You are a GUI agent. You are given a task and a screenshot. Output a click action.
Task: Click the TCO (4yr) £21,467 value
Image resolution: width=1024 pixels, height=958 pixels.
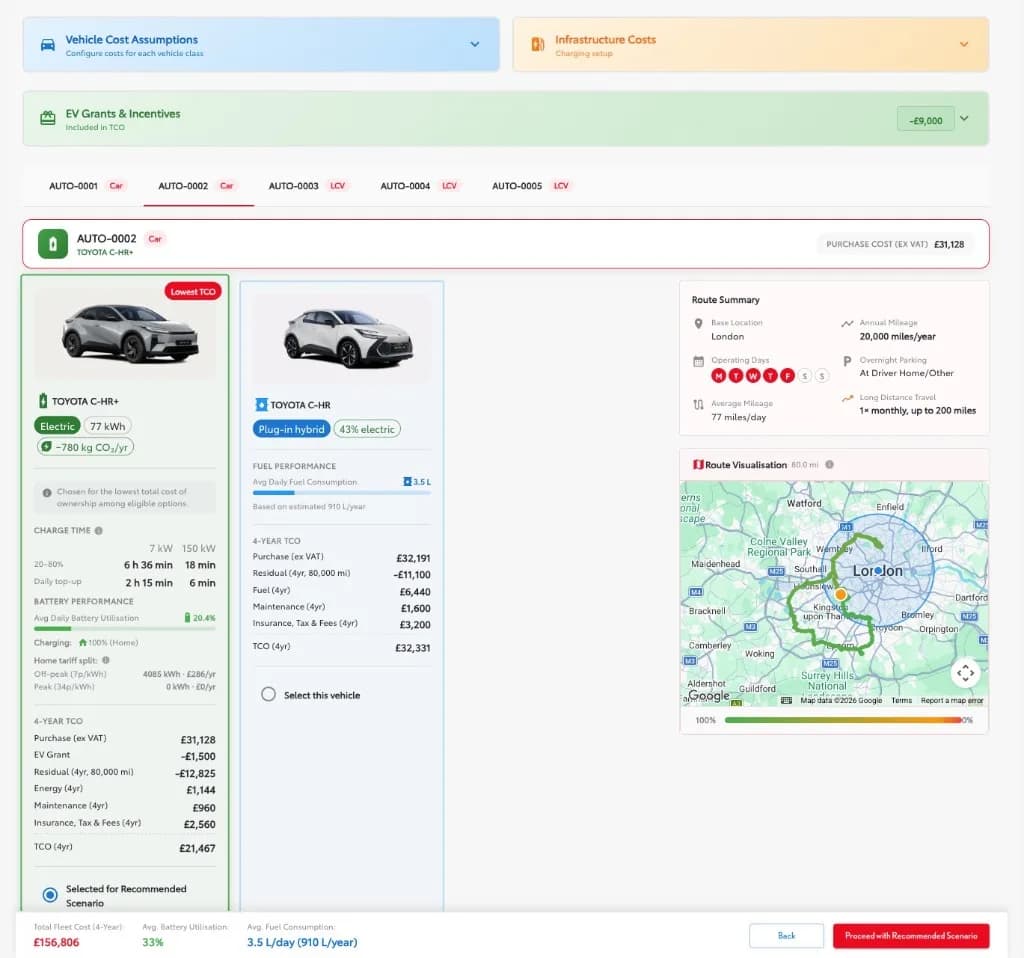197,848
